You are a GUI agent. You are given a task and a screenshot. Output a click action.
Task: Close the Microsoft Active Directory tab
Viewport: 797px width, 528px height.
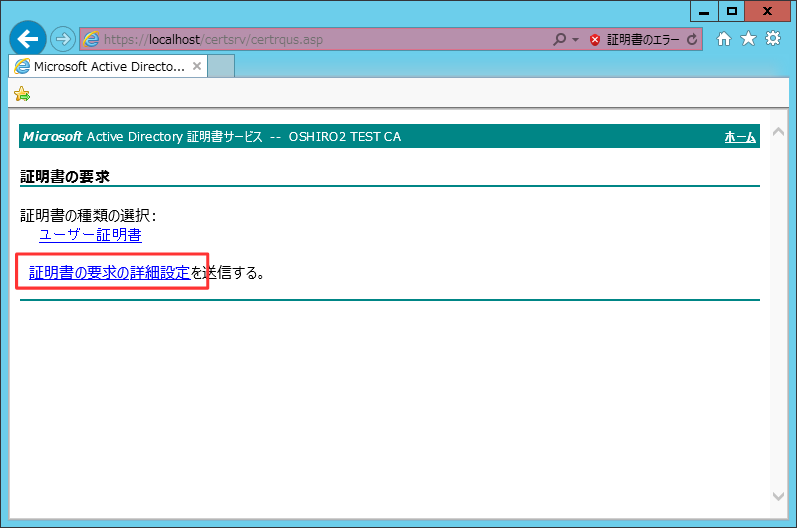pyautogui.click(x=197, y=66)
